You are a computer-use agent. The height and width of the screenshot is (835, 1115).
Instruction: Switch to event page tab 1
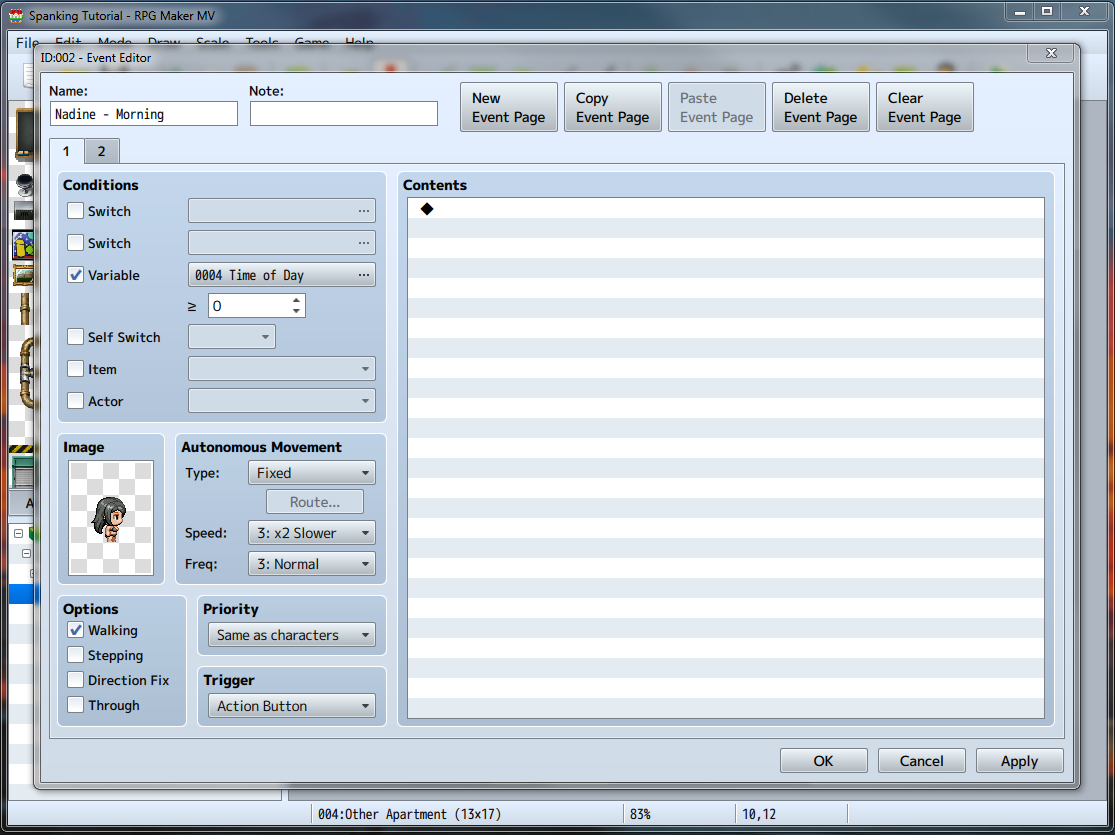(x=66, y=151)
